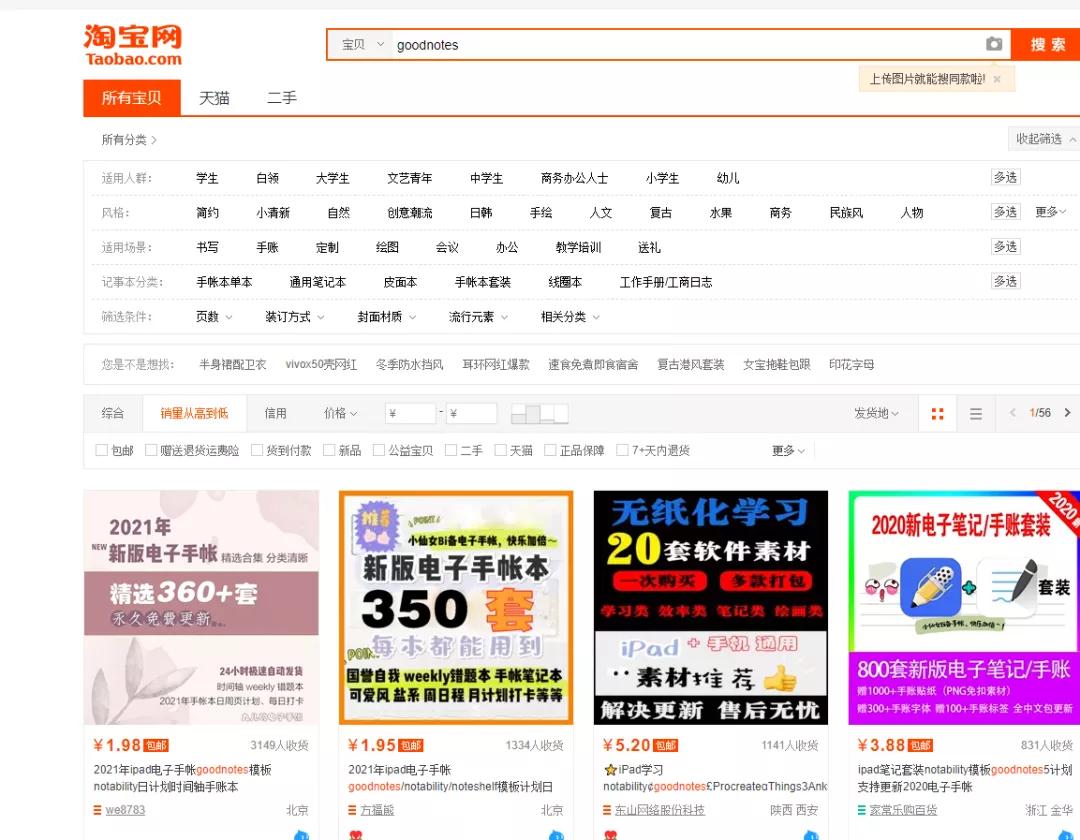The height and width of the screenshot is (840, 1080).
Task: Expand the 相关分类 filter dropdown
Action: [570, 317]
